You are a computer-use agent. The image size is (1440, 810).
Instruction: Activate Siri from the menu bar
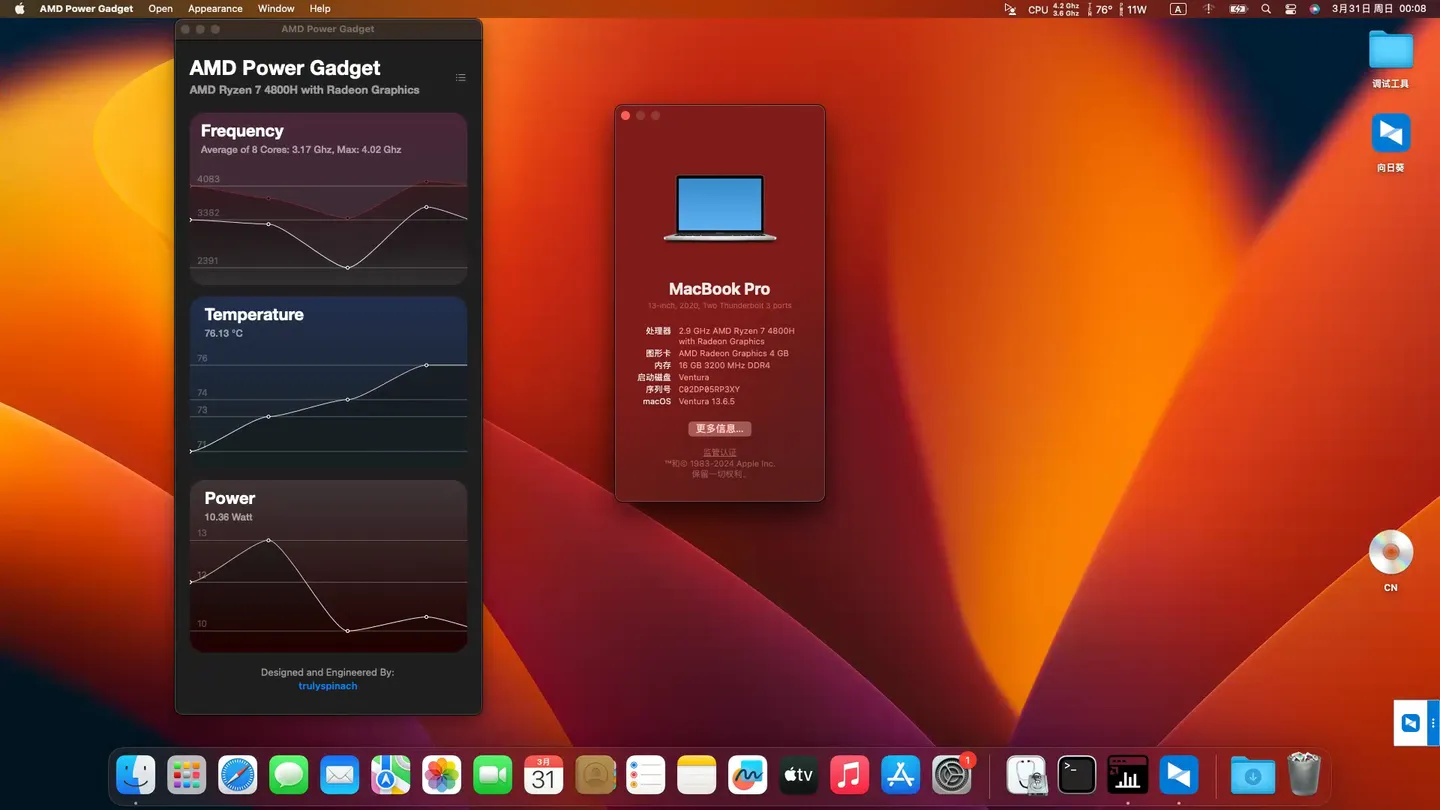pyautogui.click(x=1315, y=9)
